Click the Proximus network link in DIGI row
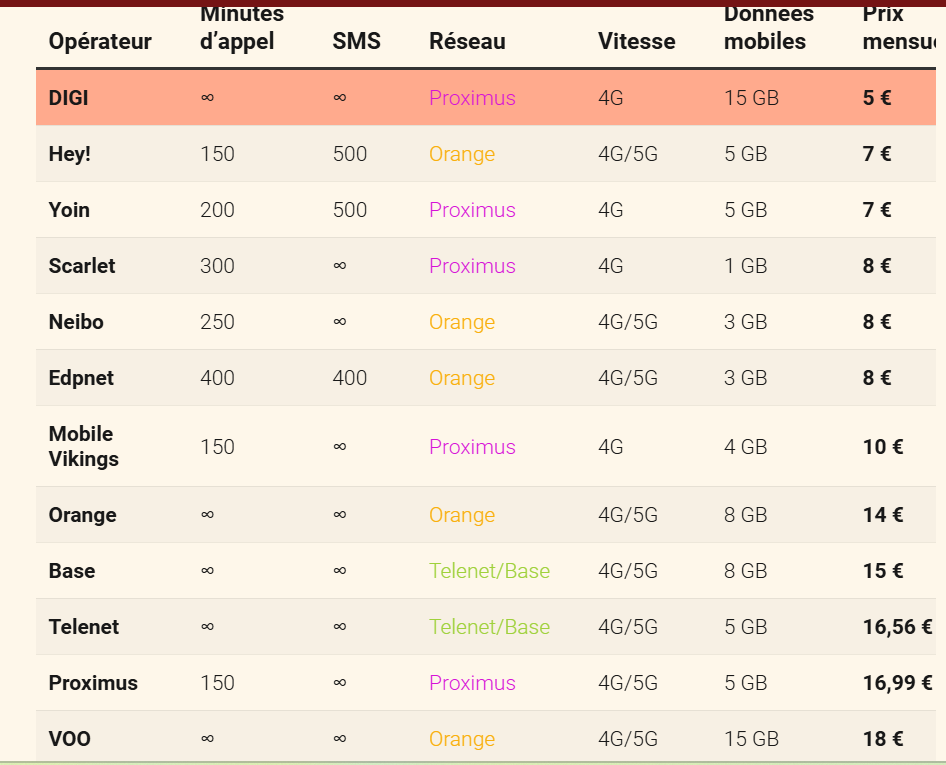 tap(472, 98)
